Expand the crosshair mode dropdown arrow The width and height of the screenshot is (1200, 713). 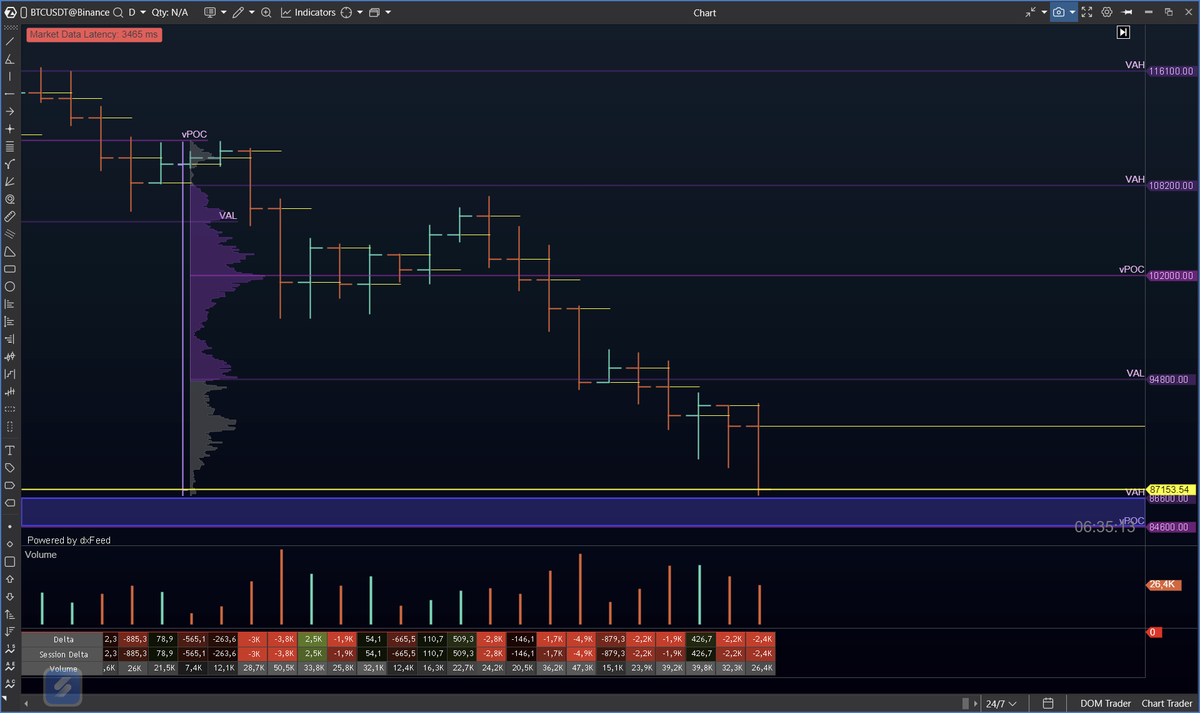pos(359,13)
